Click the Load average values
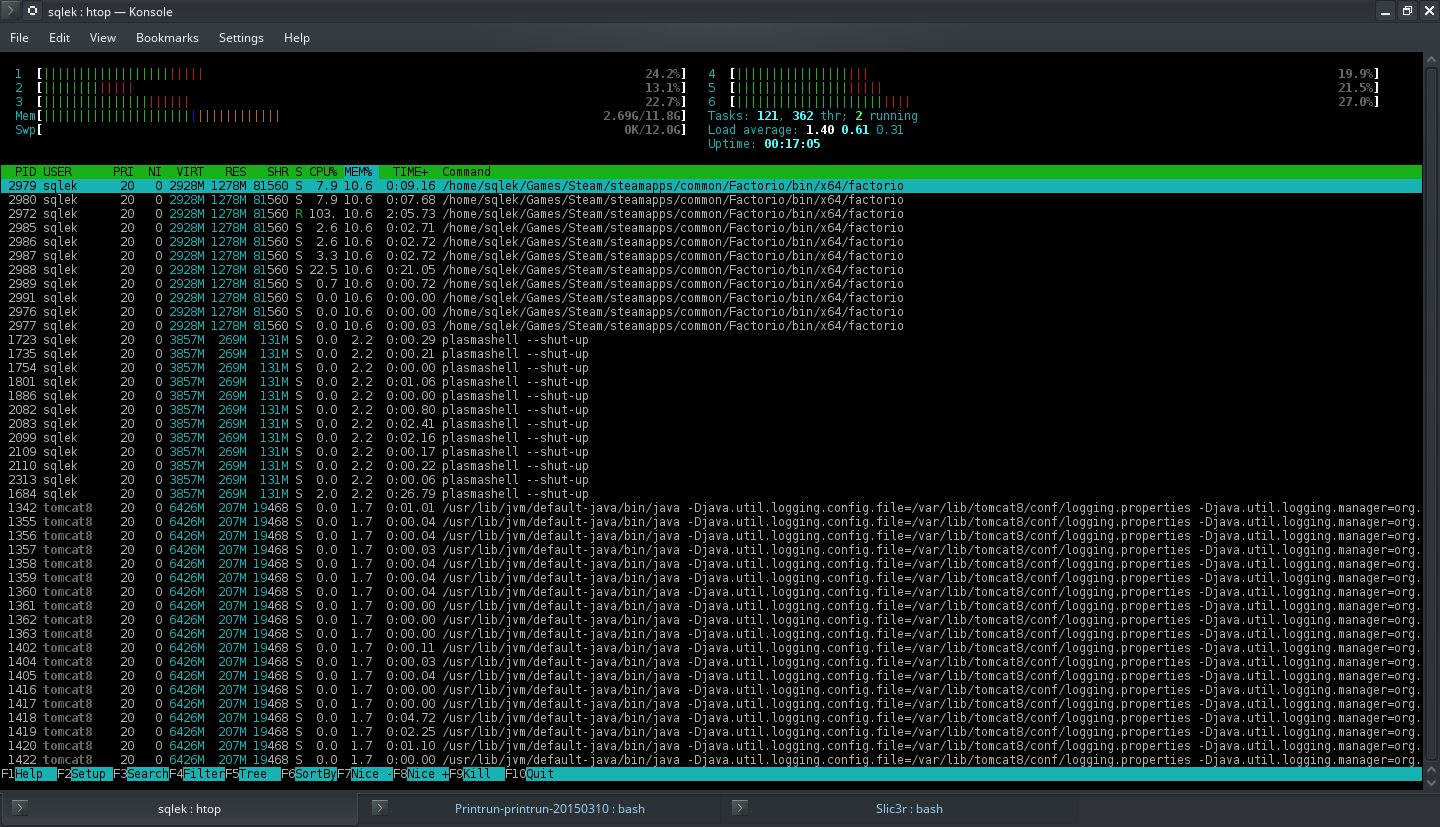 click(854, 130)
